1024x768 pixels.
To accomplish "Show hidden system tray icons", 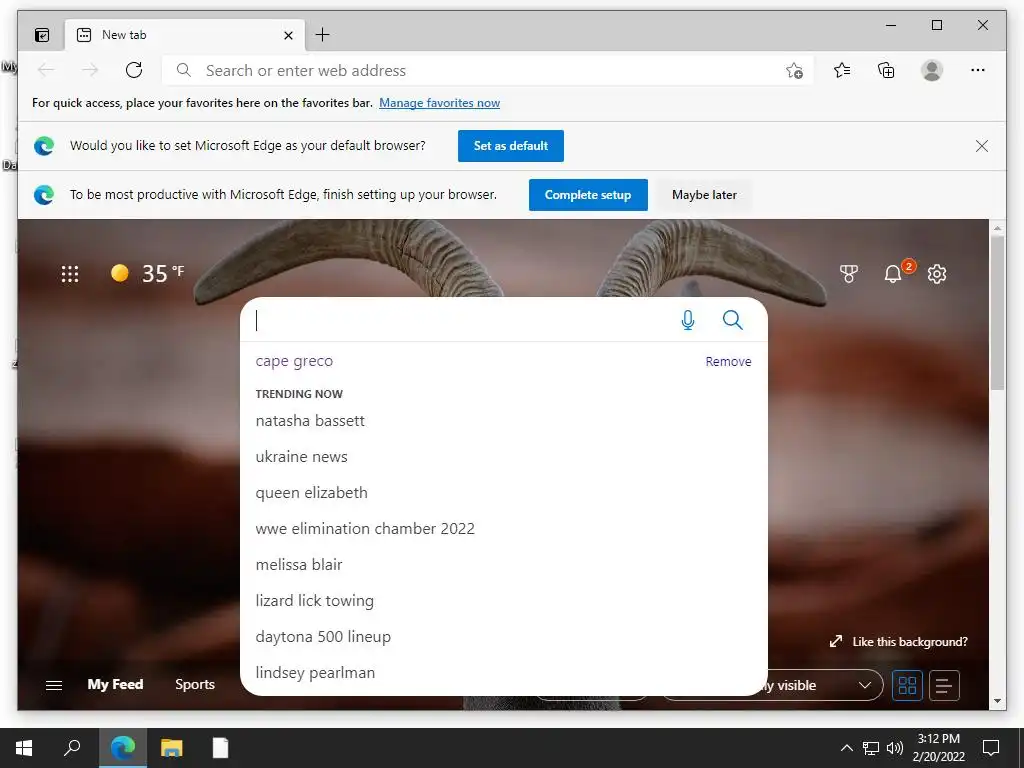I will [846, 748].
